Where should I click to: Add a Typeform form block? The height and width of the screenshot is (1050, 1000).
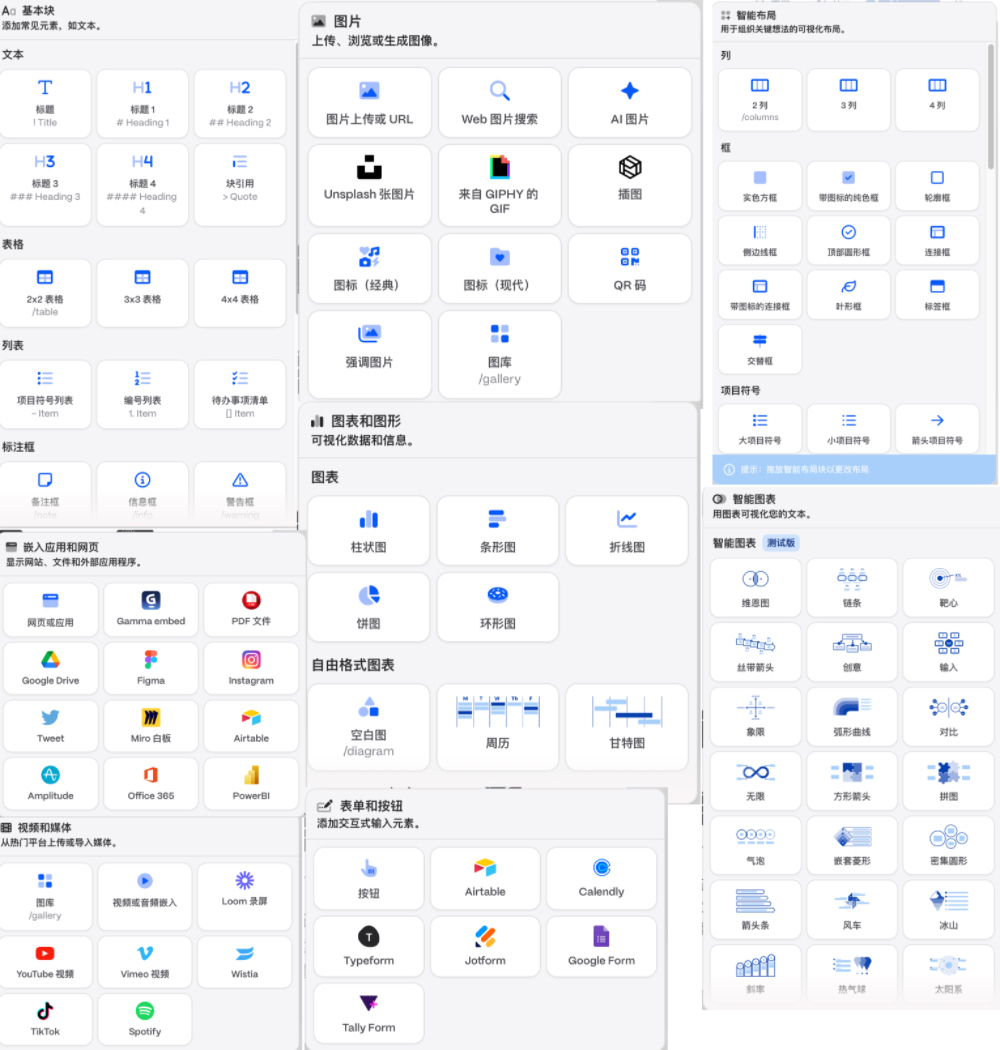point(368,947)
